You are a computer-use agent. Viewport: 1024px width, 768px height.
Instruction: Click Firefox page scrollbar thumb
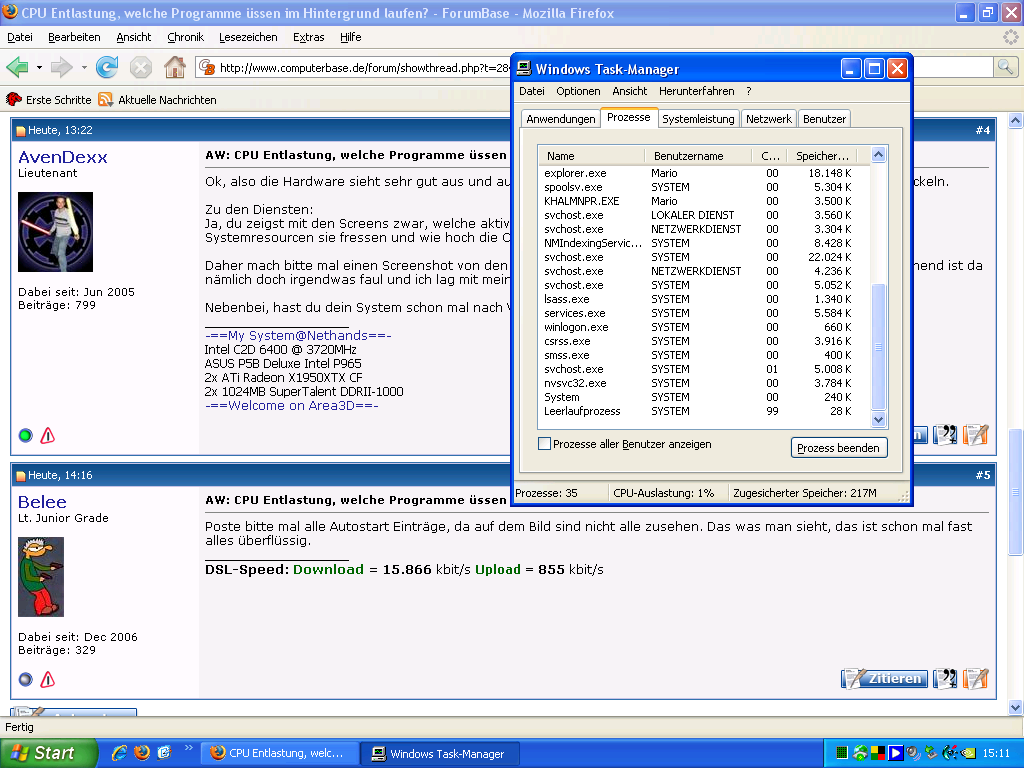click(x=1015, y=492)
